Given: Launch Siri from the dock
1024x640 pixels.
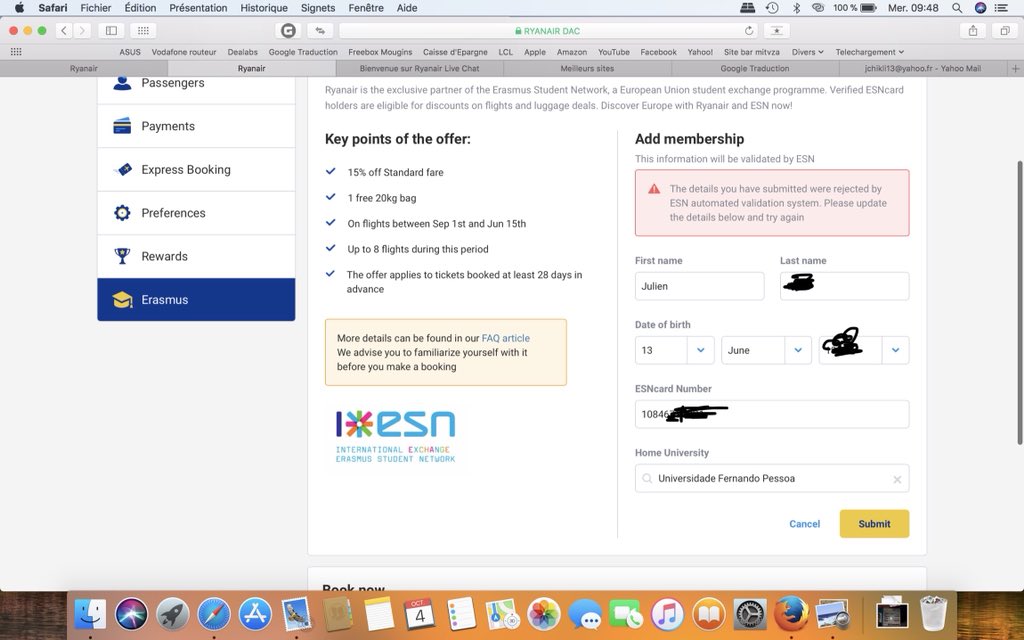Looking at the screenshot, I should coord(131,615).
